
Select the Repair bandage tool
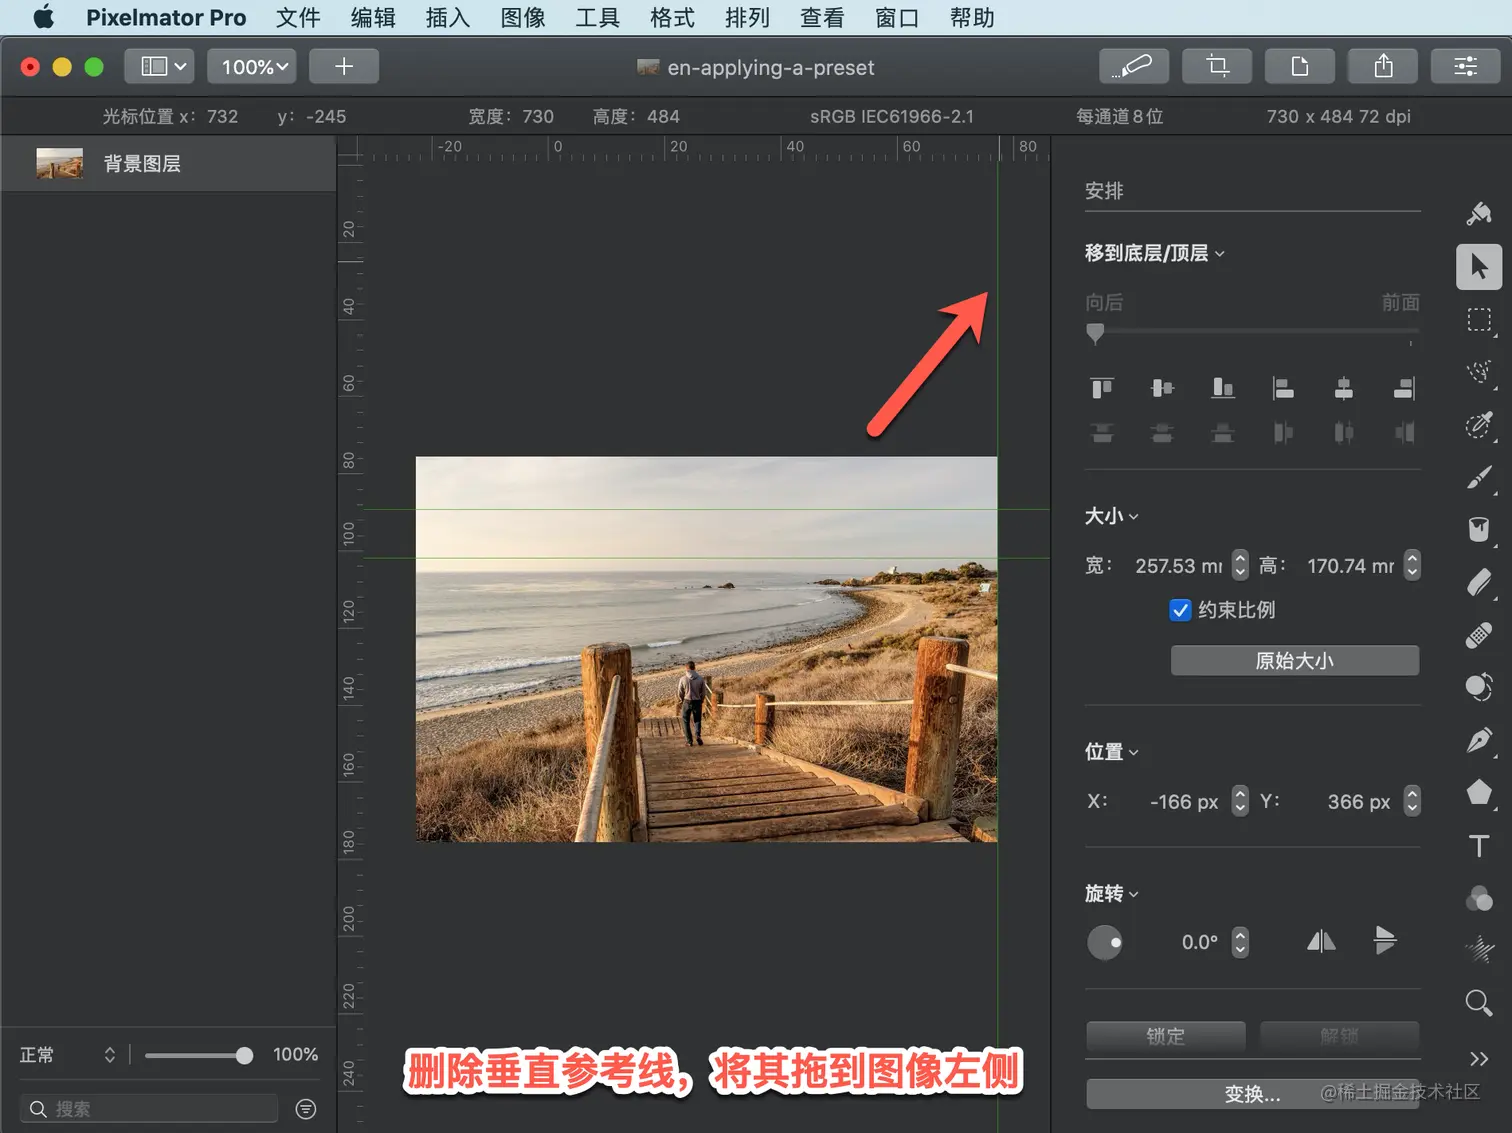click(1479, 635)
